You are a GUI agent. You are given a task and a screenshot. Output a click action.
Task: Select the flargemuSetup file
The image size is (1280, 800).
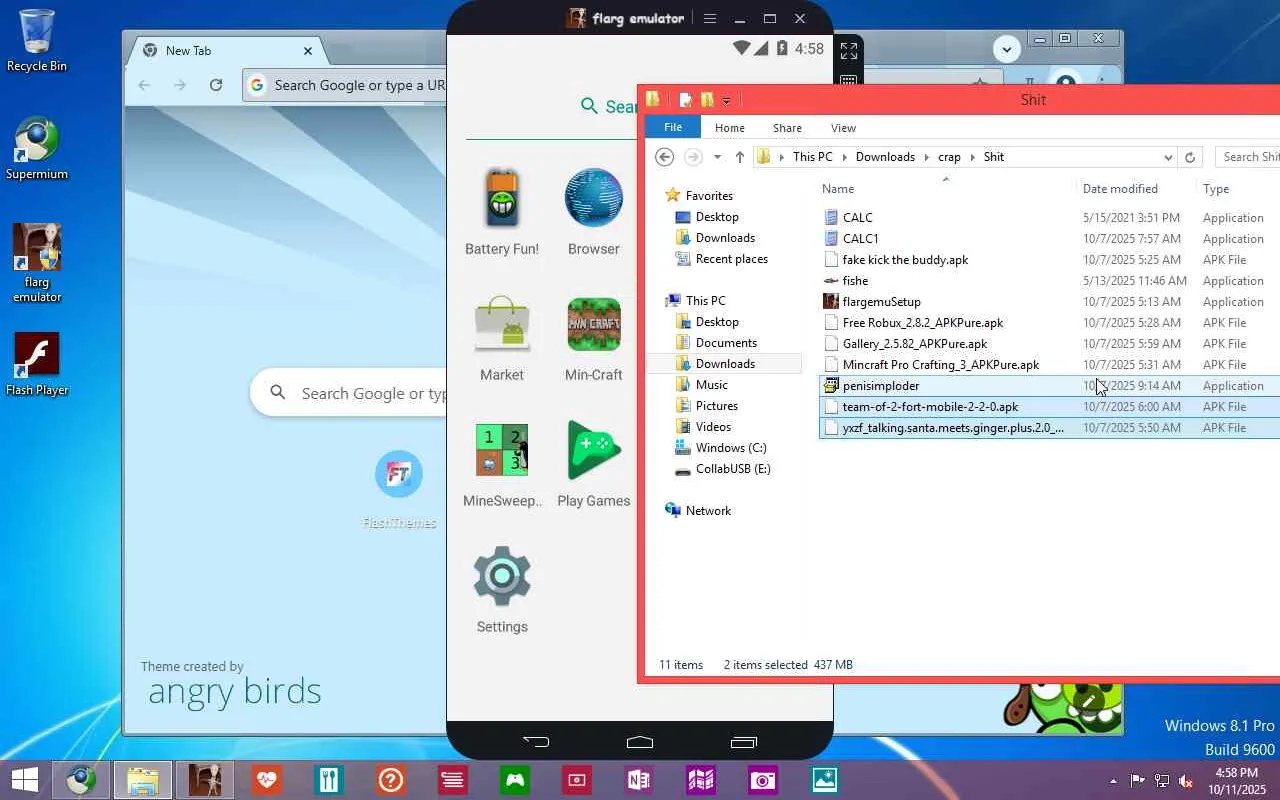tap(882, 302)
